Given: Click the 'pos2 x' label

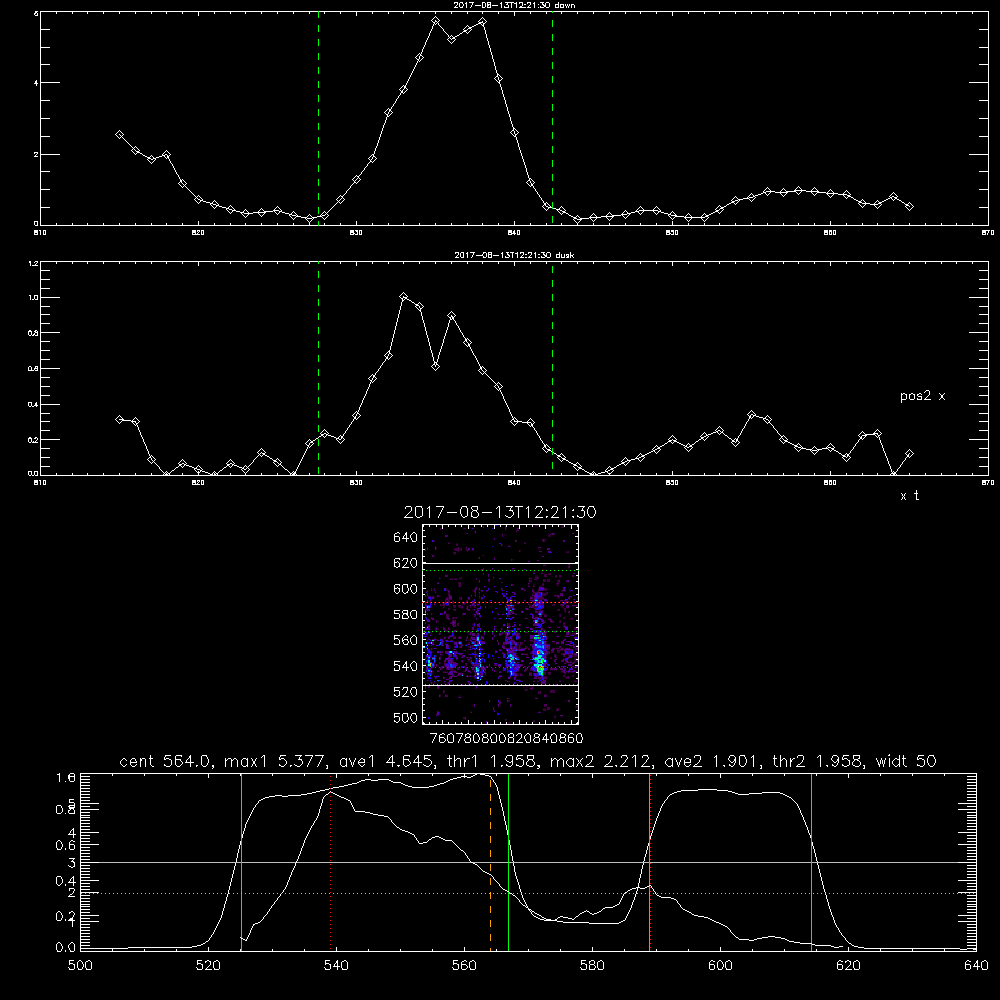Looking at the screenshot, I should [x=922, y=396].
